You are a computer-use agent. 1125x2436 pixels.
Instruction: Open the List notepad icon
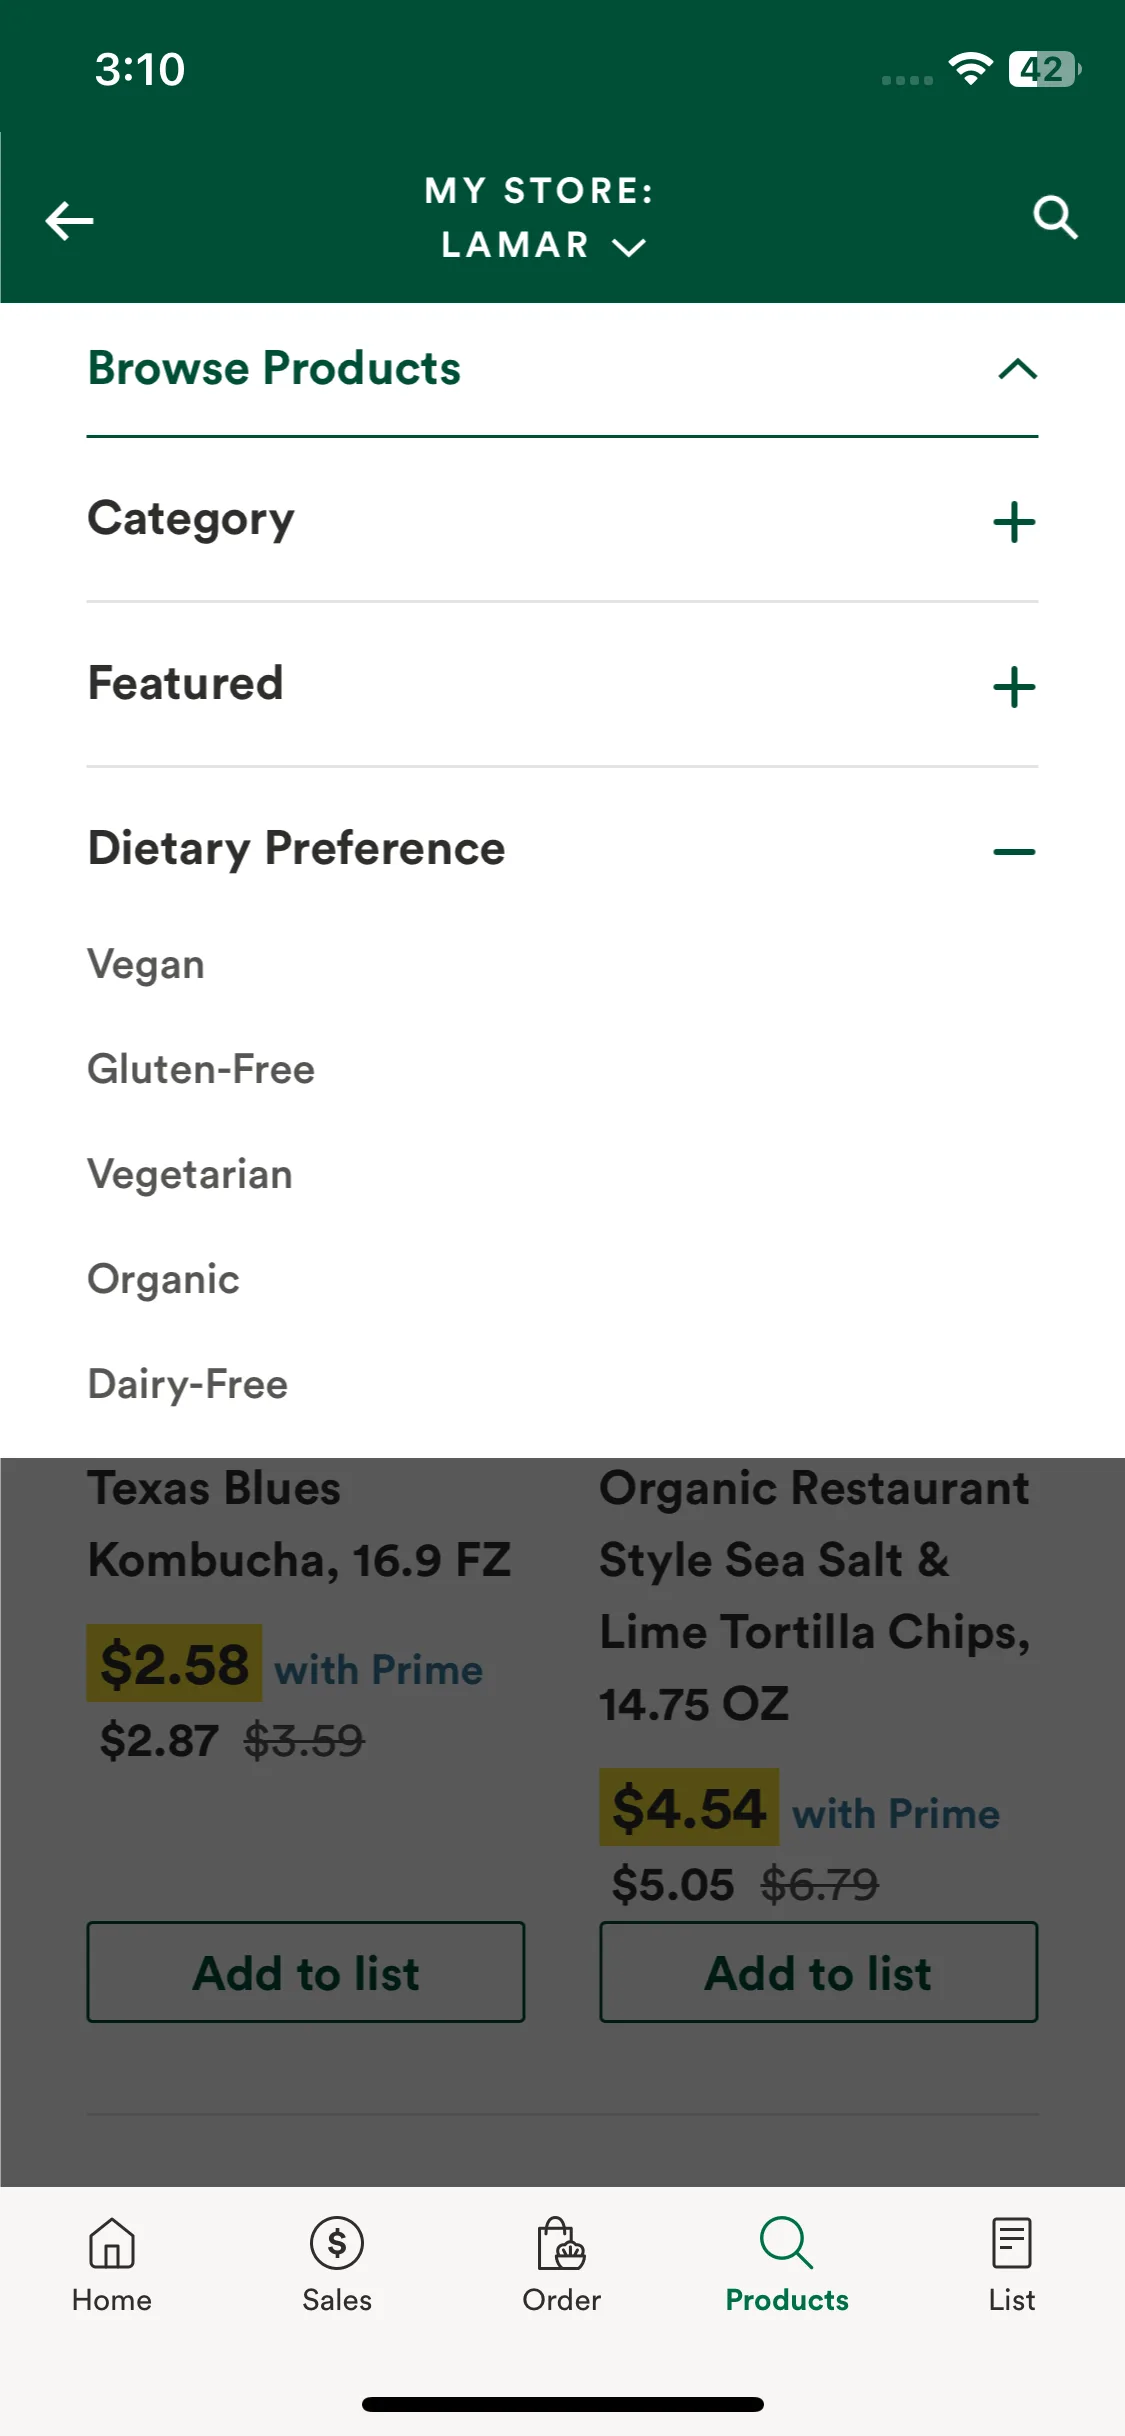(x=1011, y=2242)
